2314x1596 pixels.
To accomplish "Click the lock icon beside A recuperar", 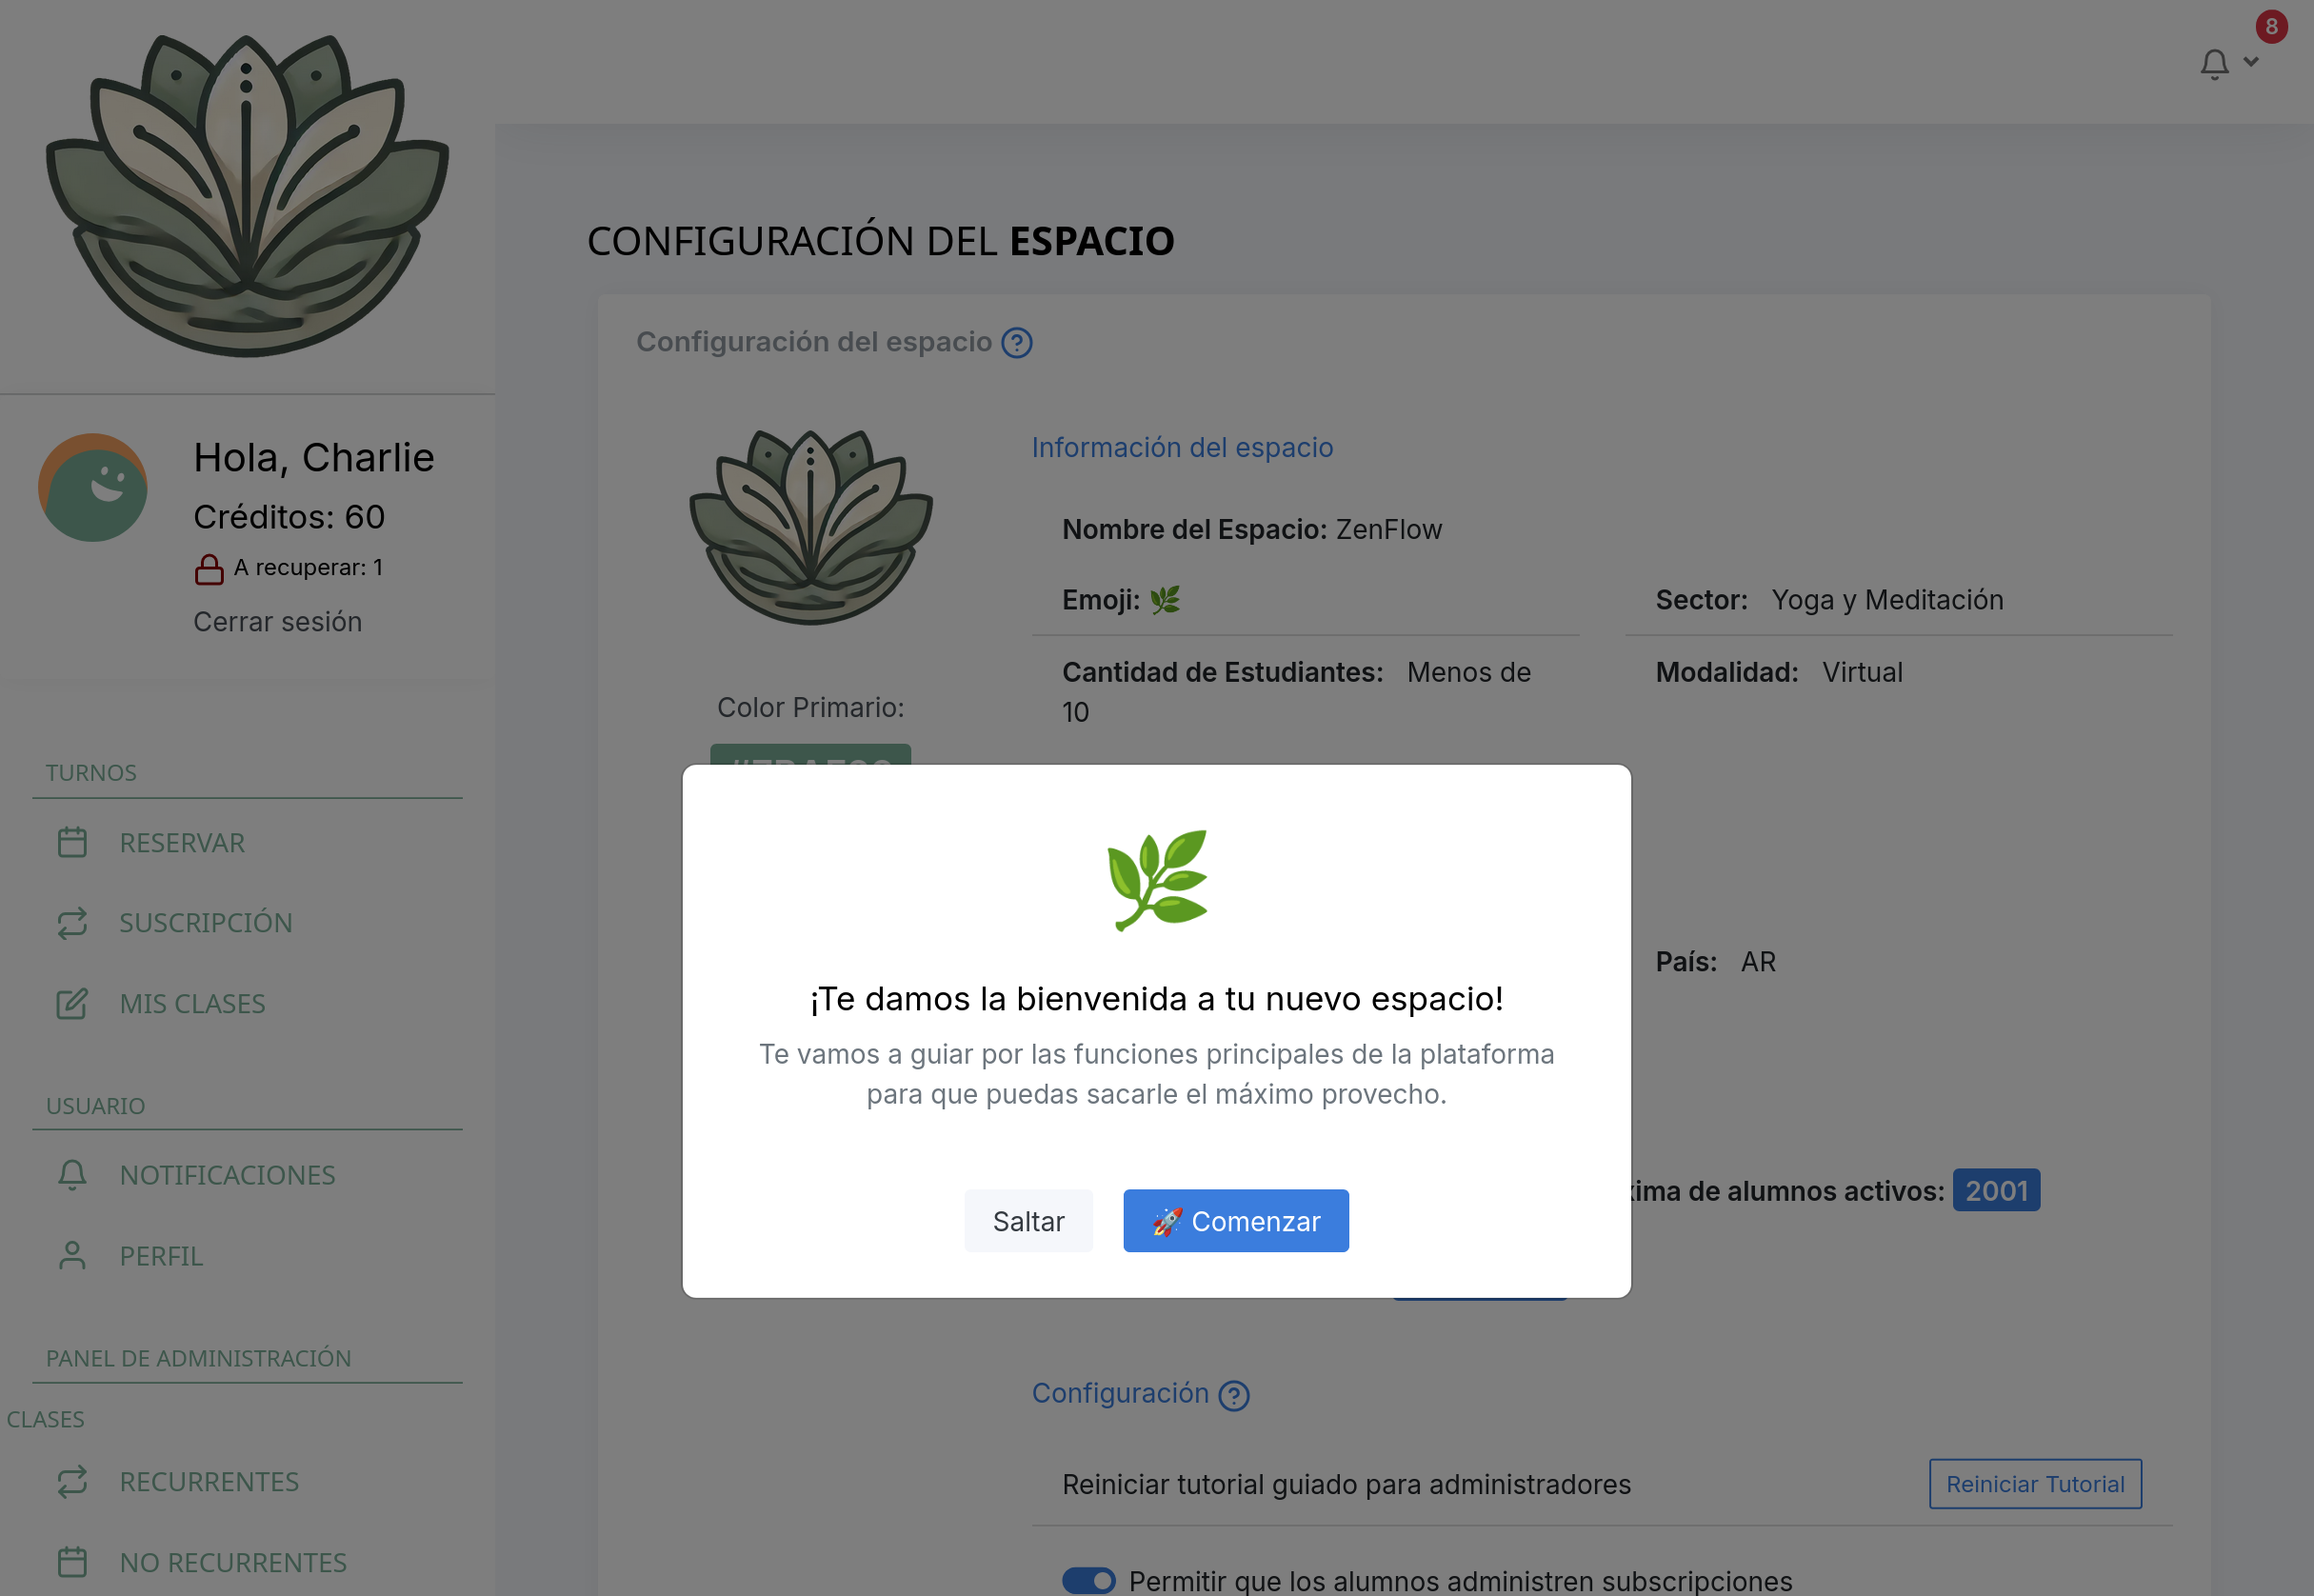I will pyautogui.click(x=210, y=568).
